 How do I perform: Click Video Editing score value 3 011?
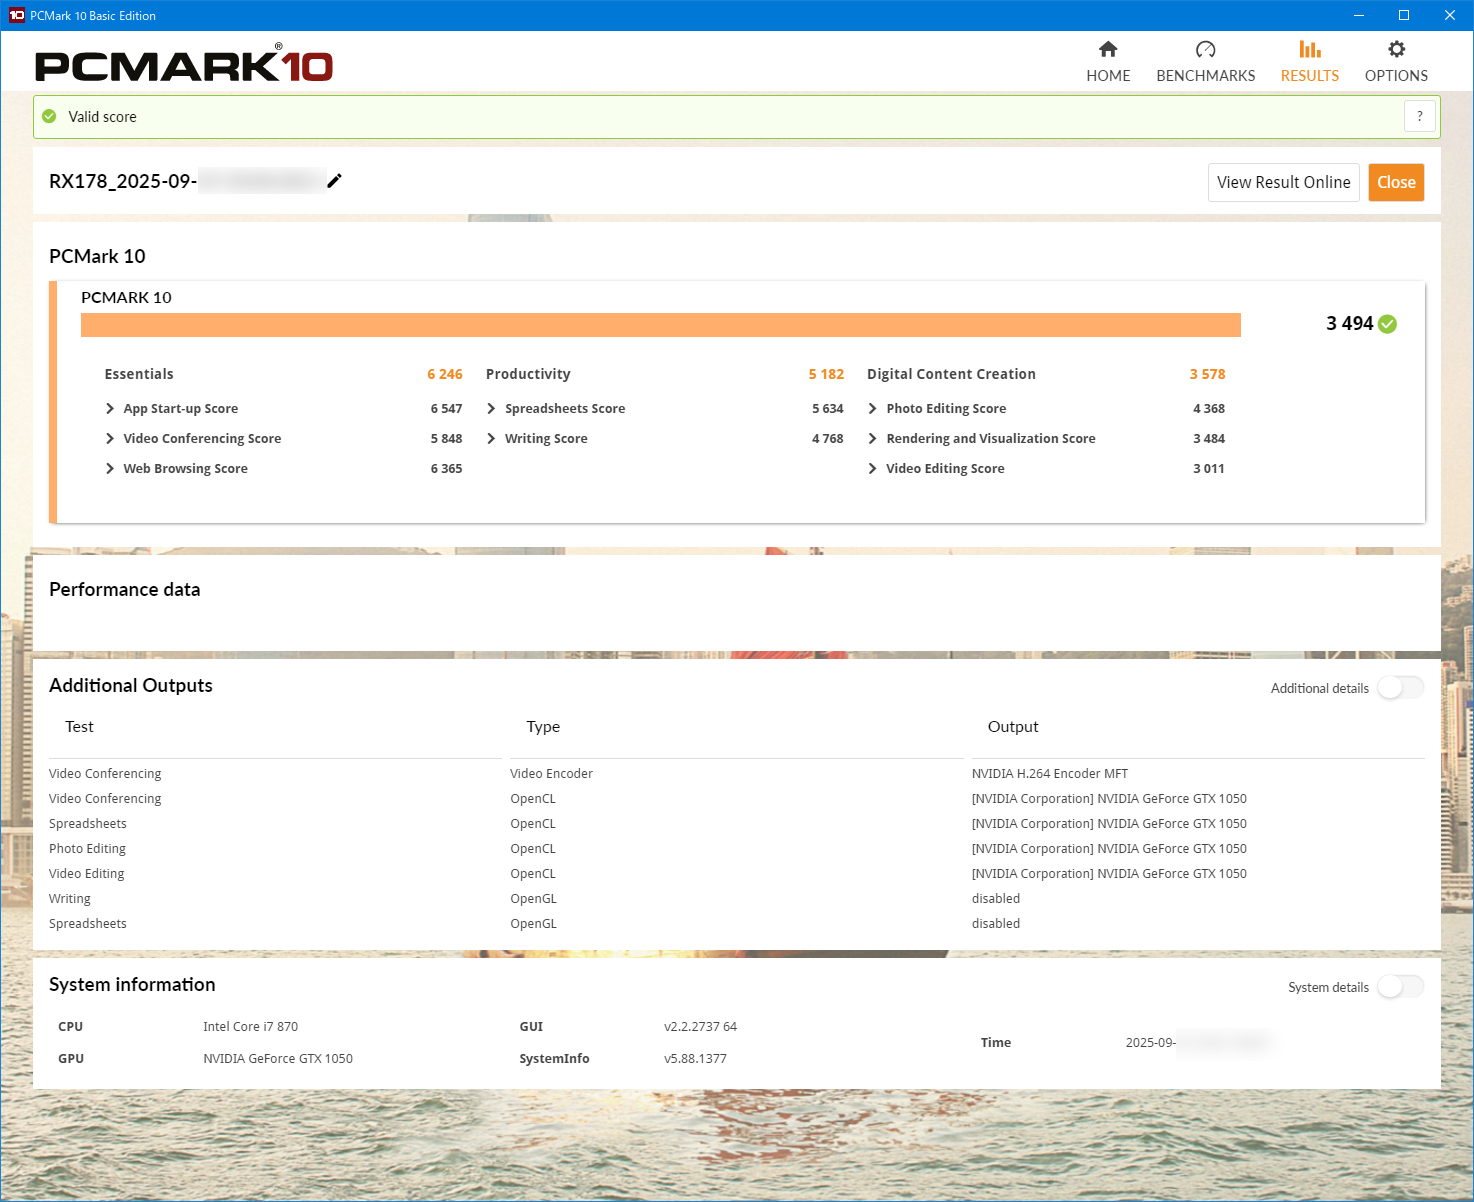[1208, 469]
